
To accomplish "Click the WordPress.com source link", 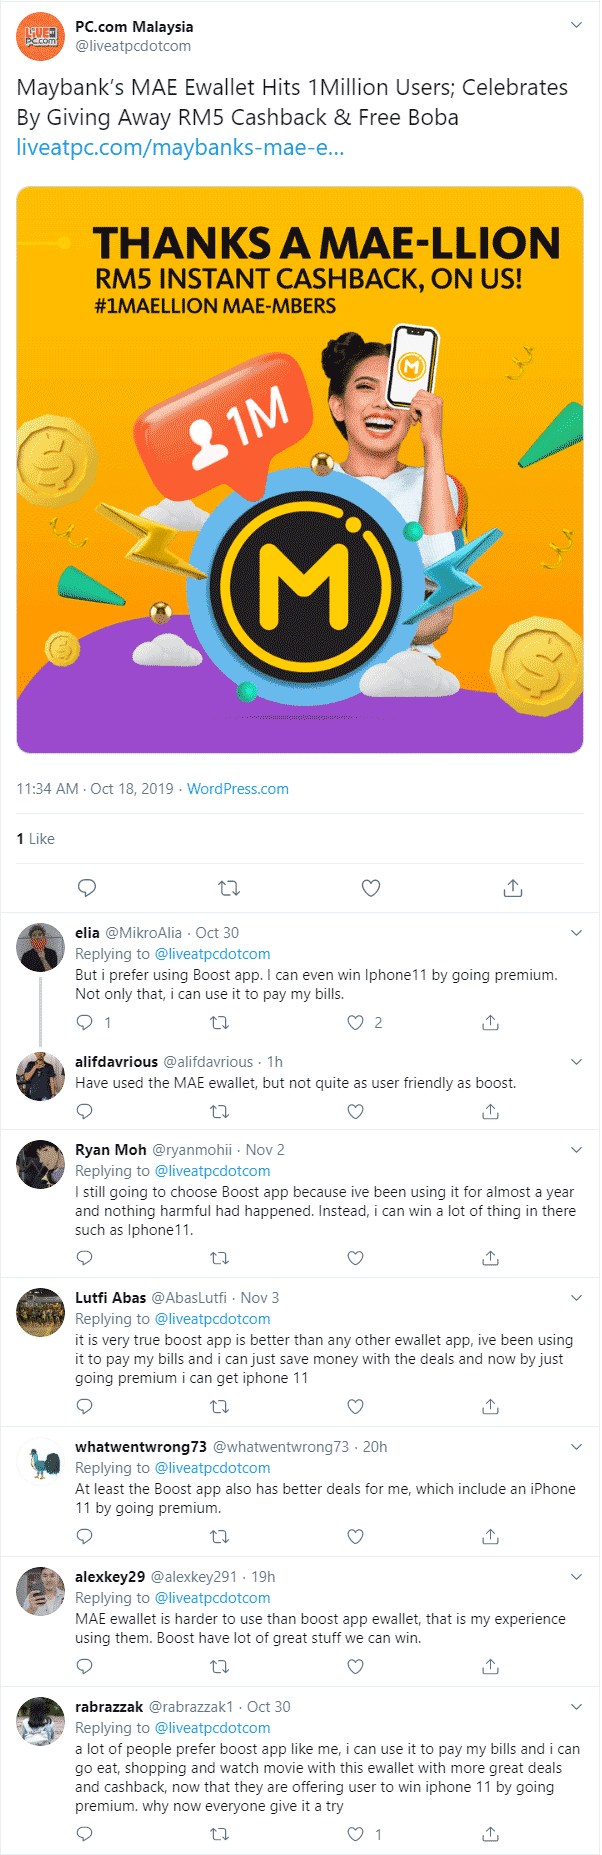I will [x=238, y=789].
